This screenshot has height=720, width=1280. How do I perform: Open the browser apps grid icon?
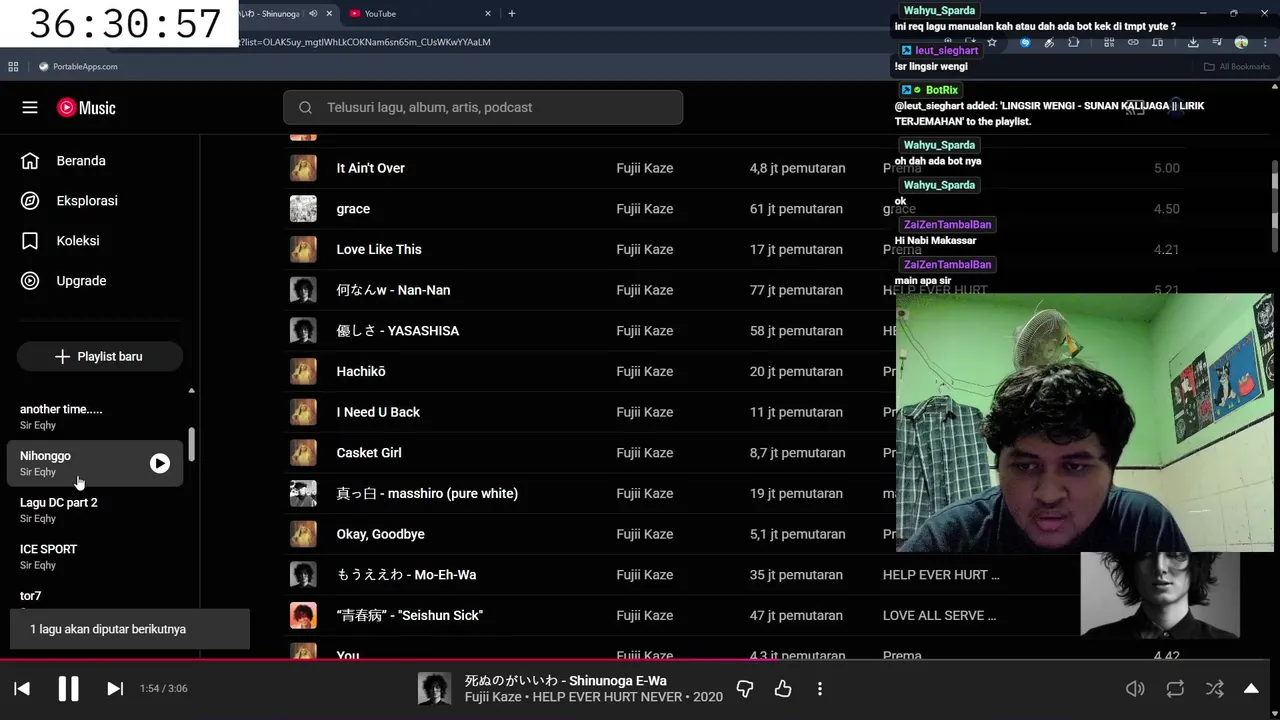tap(13, 67)
